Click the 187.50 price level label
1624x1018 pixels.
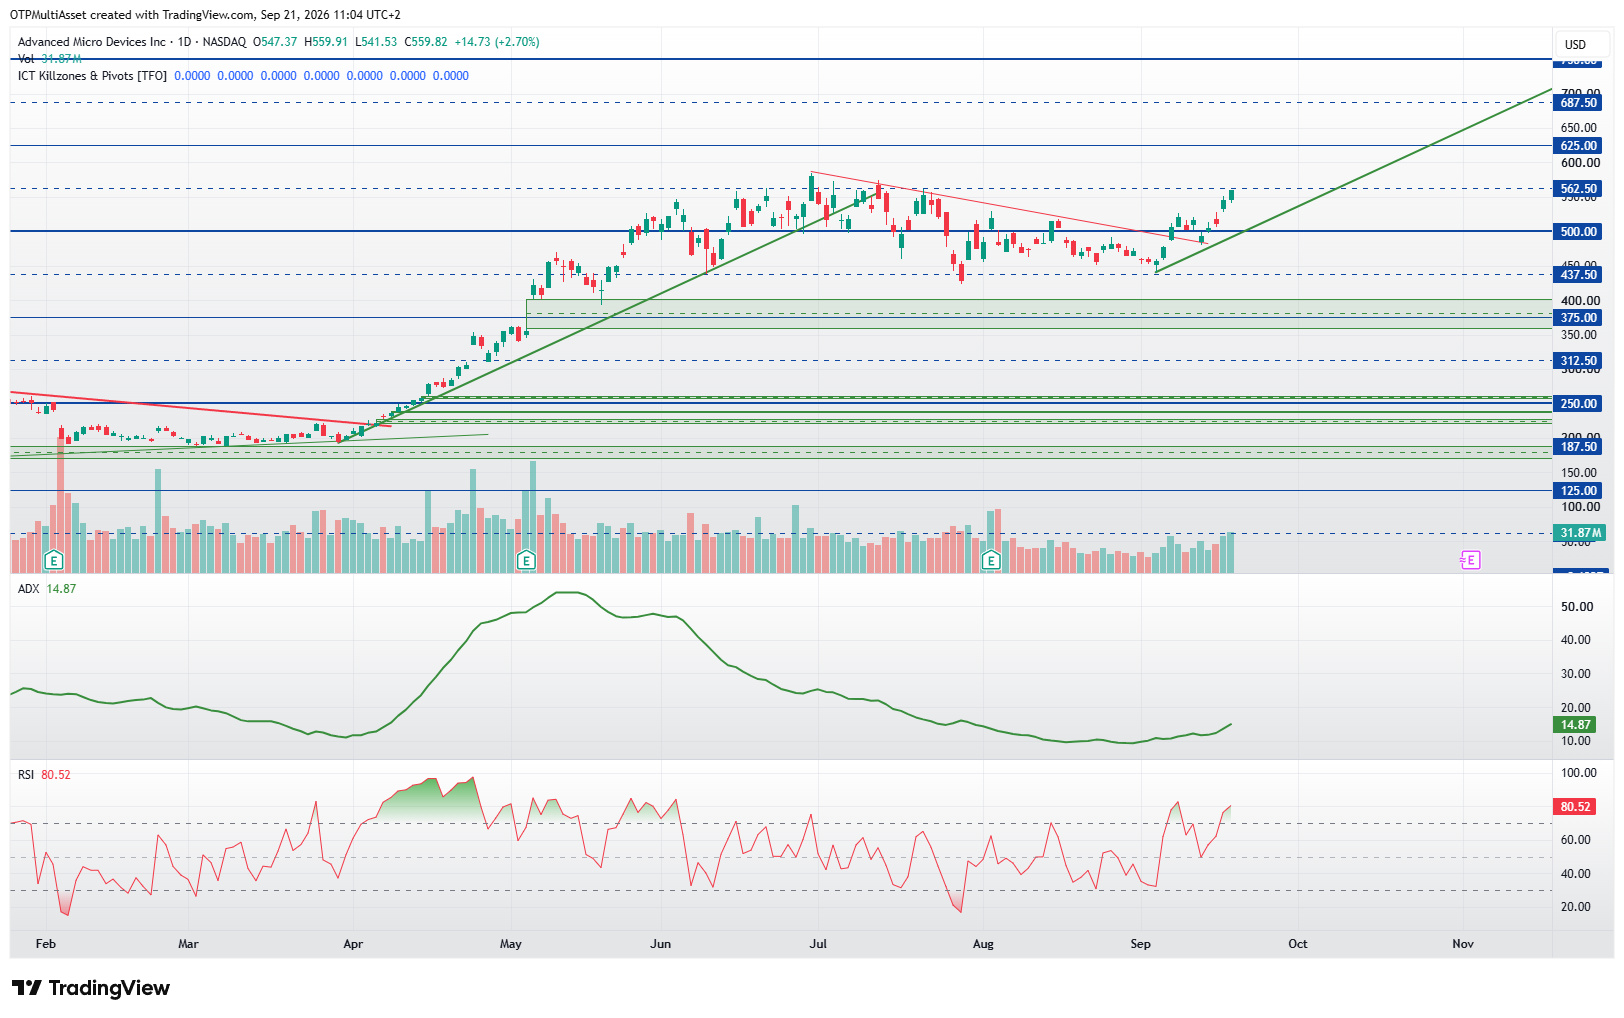pyautogui.click(x=1579, y=447)
